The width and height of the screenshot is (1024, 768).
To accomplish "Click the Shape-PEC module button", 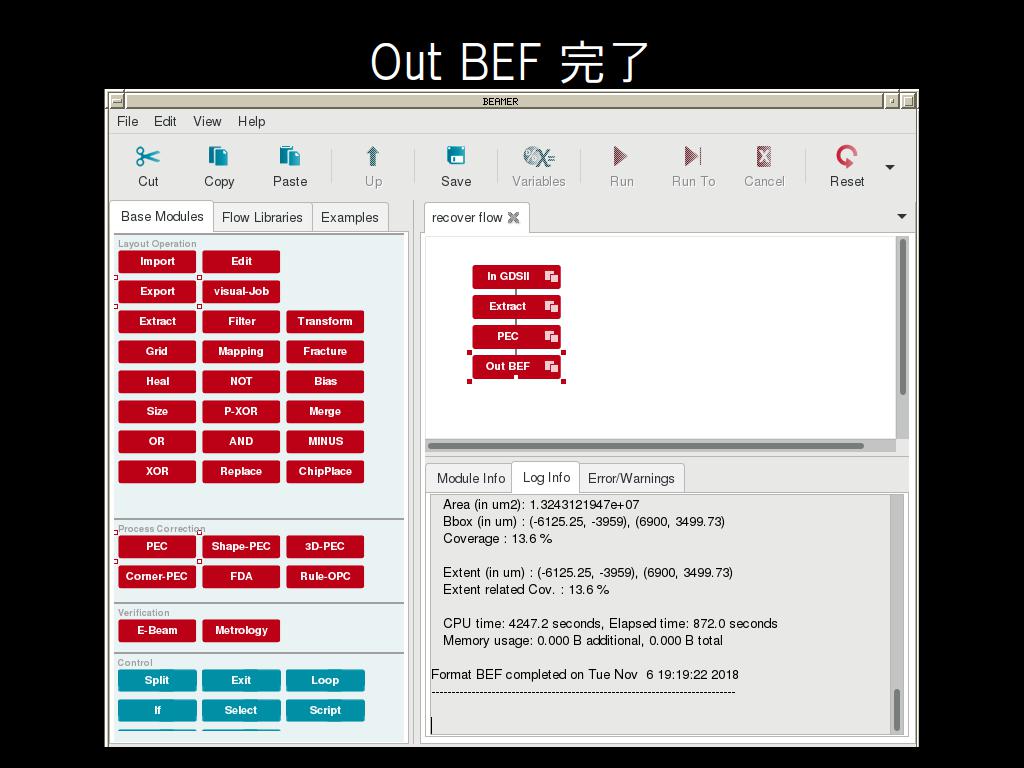I will coord(241,547).
